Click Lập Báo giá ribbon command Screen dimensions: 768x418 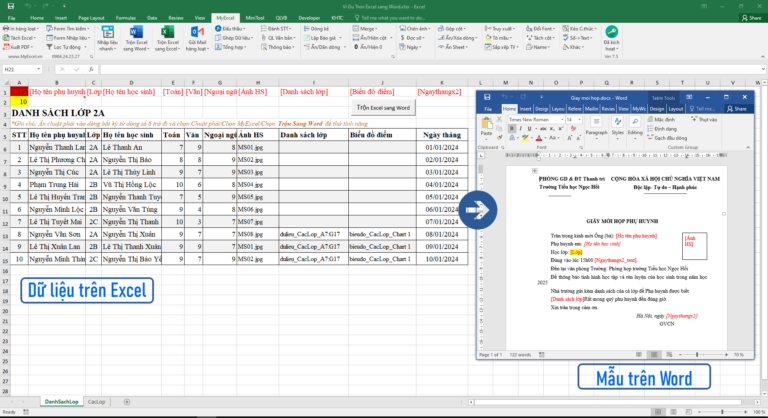pyautogui.click(x=321, y=38)
